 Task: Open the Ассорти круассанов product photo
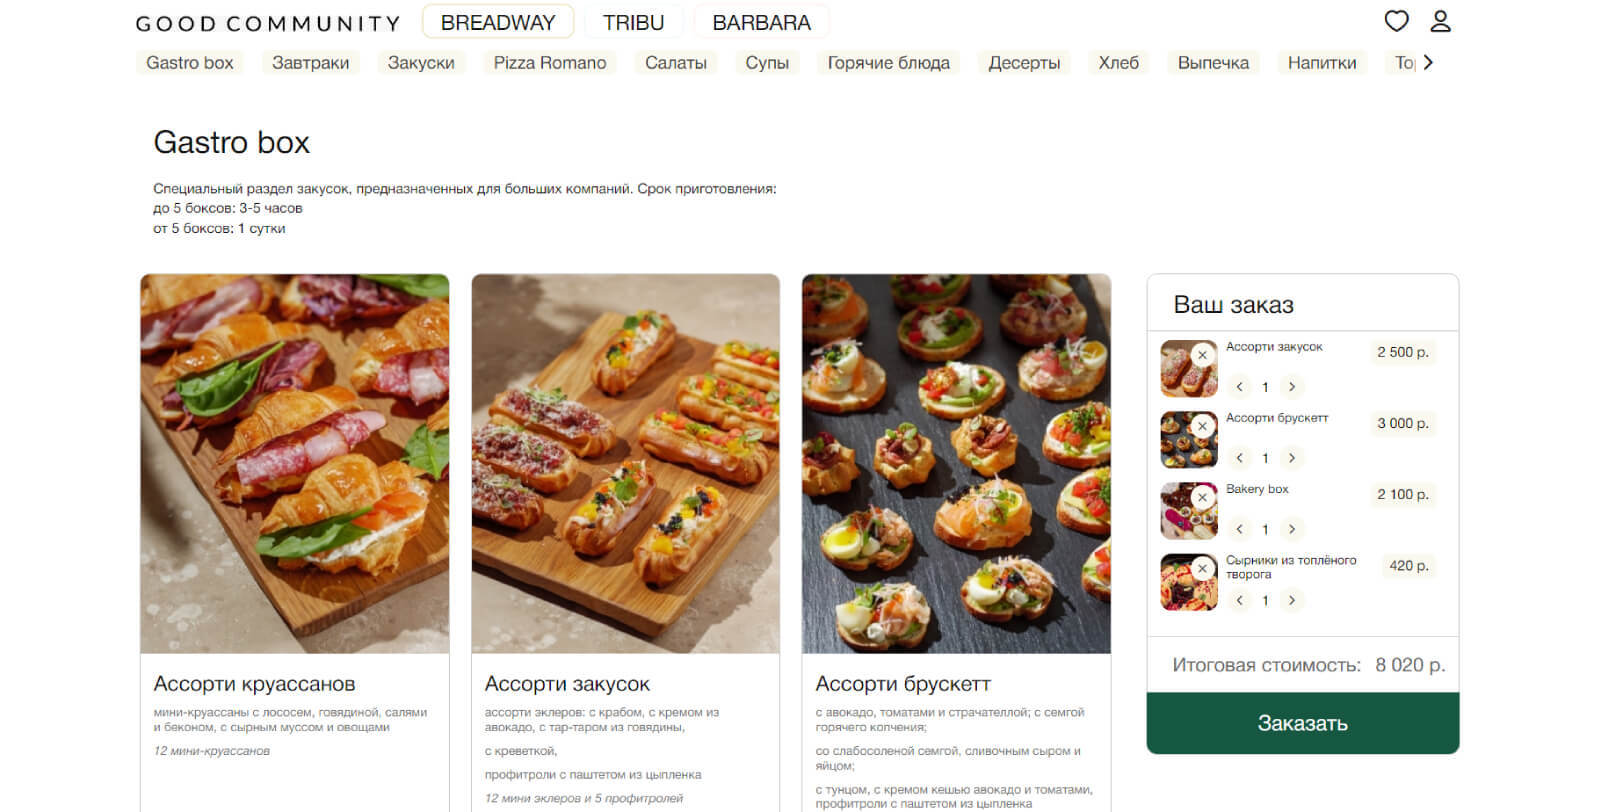(295, 464)
